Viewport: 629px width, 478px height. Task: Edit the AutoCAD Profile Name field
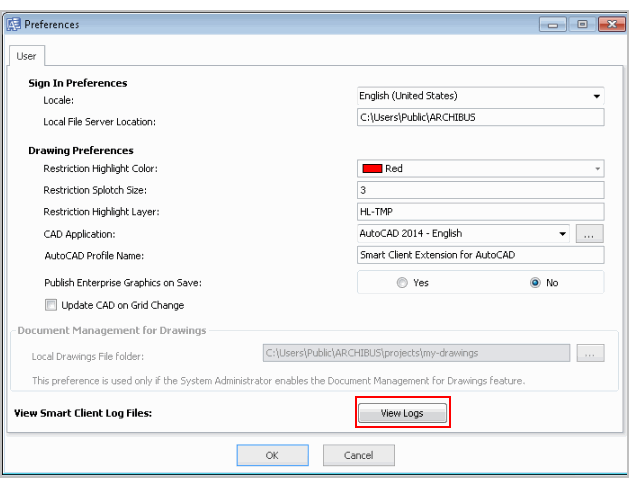click(480, 255)
